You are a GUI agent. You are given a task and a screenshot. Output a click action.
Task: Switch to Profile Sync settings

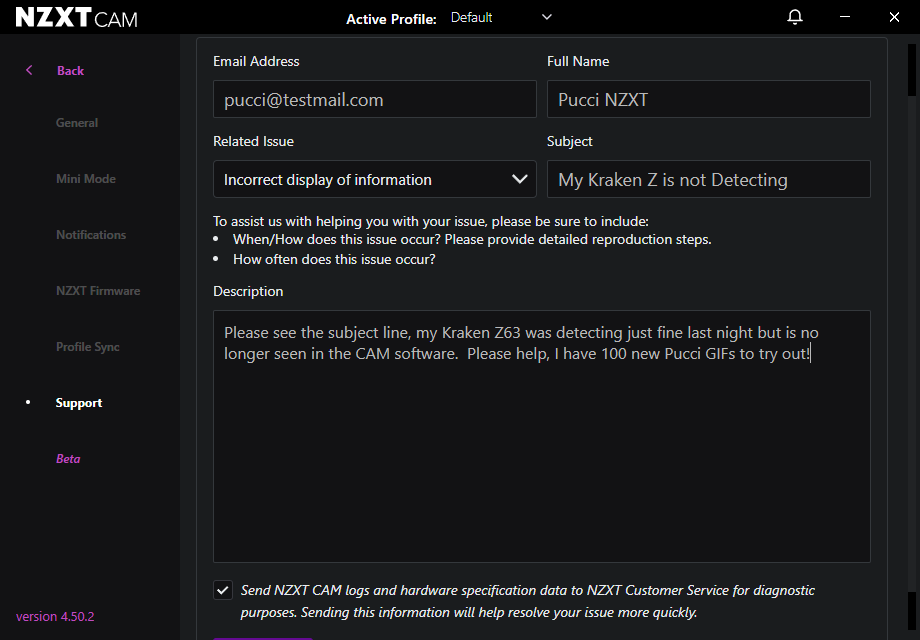click(87, 347)
